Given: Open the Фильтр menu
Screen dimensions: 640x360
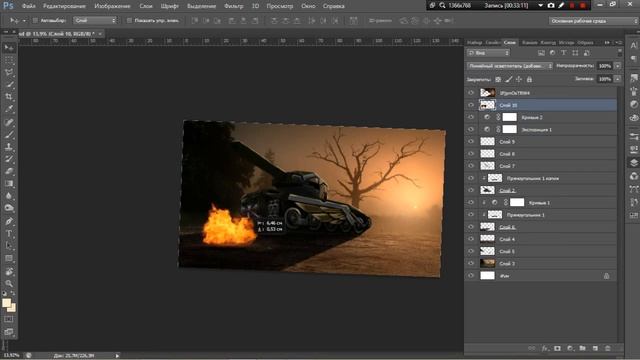Looking at the screenshot, I should (233, 6).
